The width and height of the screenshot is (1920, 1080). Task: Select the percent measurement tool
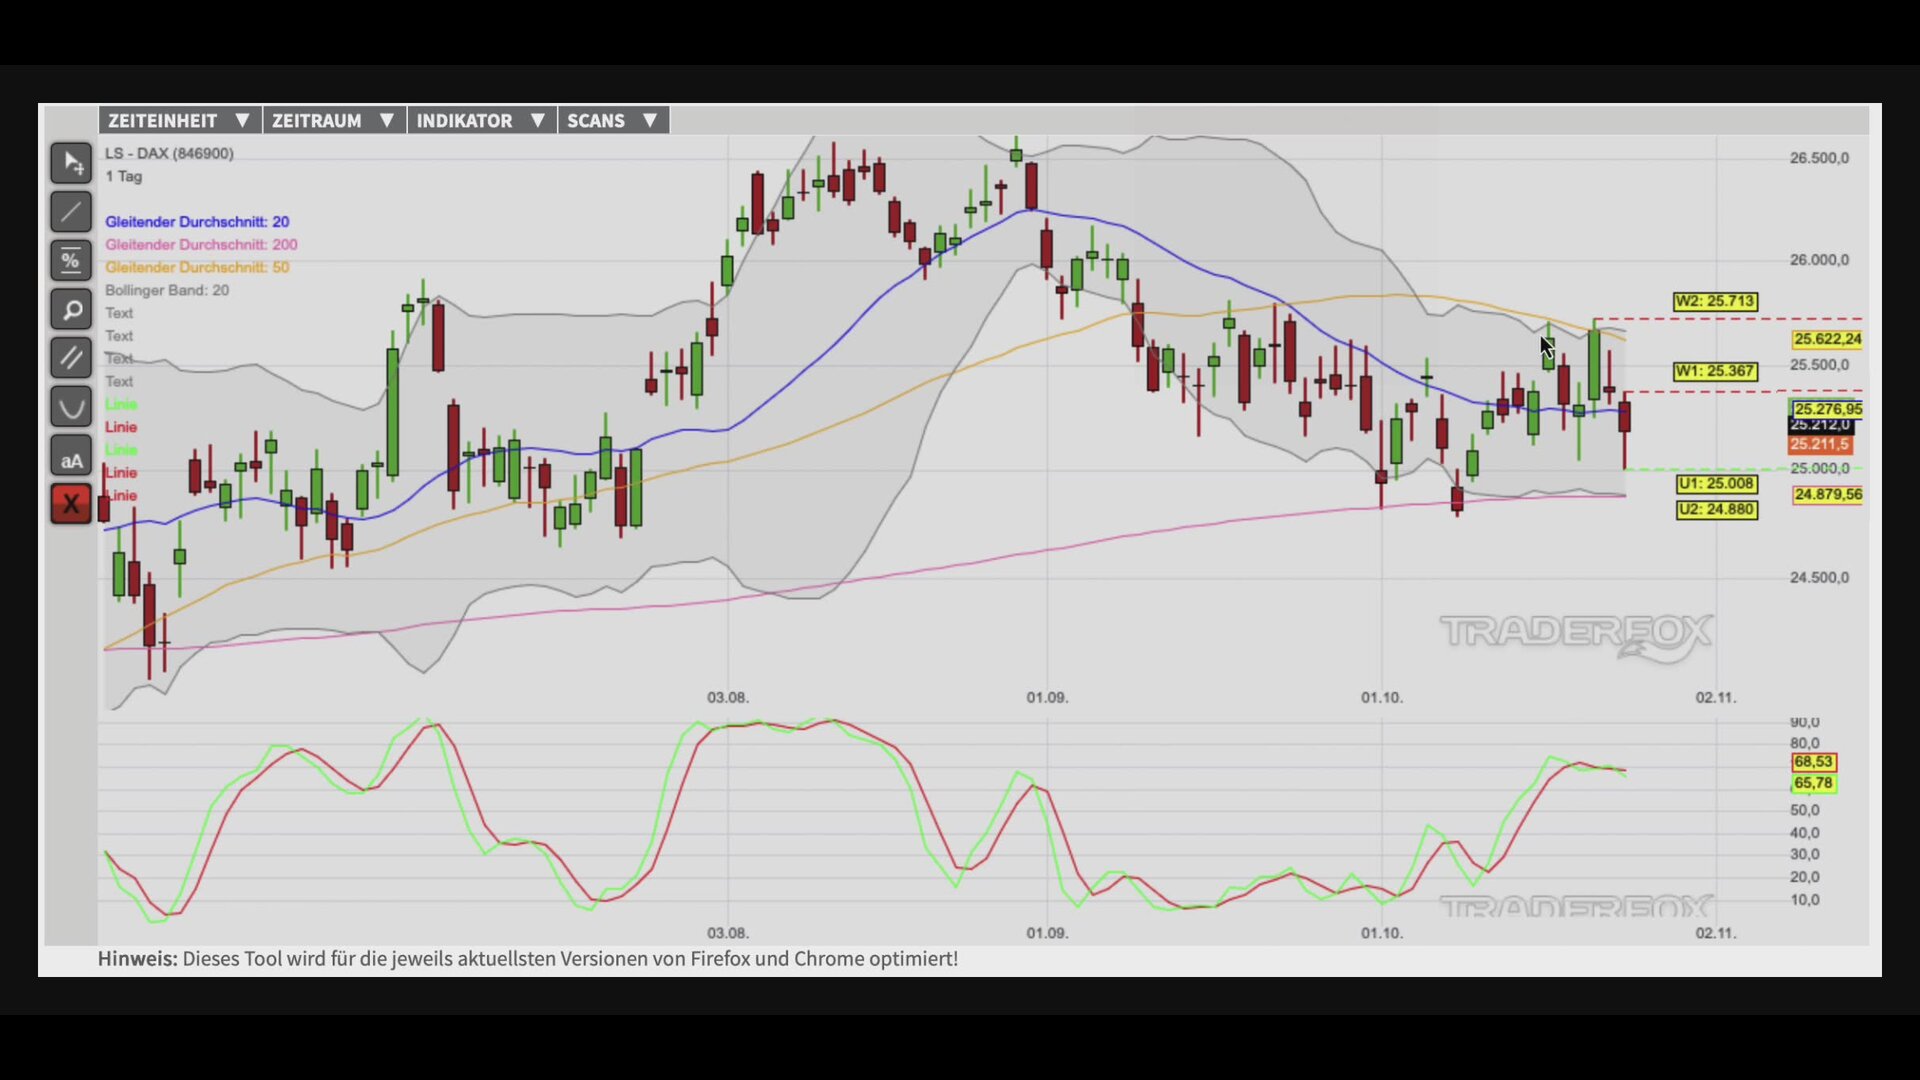point(71,261)
